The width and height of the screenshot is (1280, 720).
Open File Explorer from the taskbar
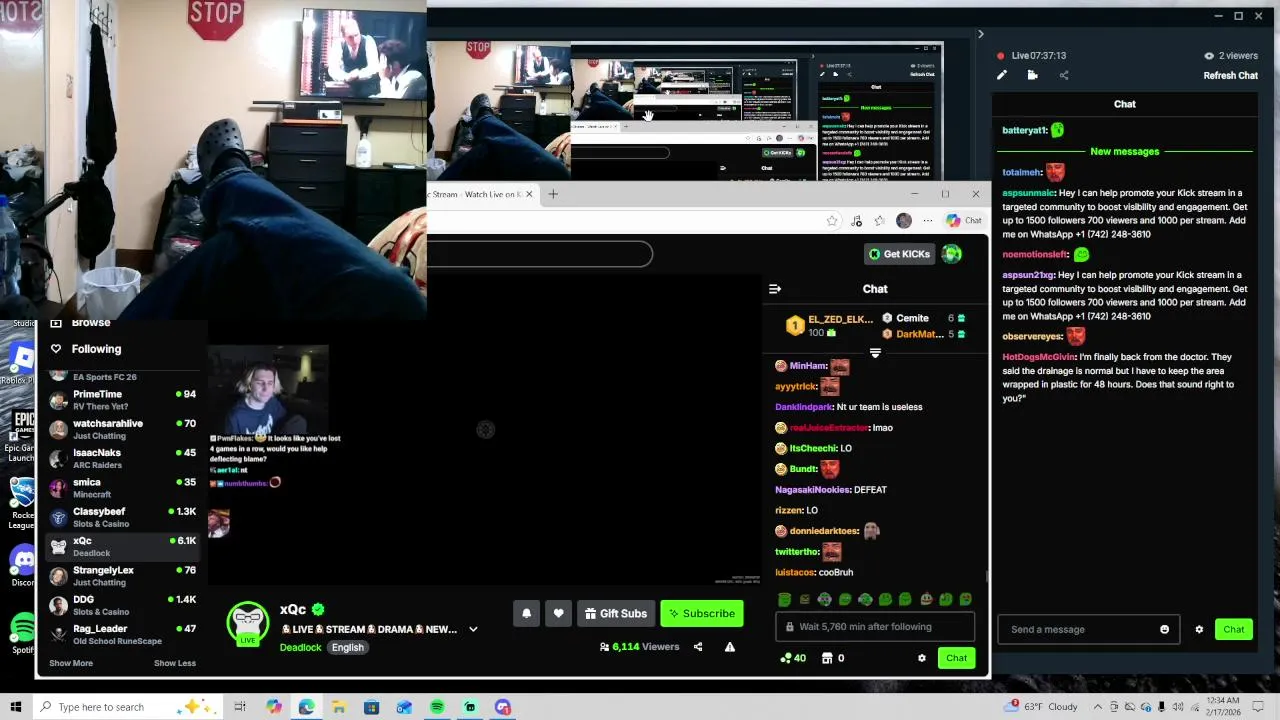pyautogui.click(x=339, y=707)
